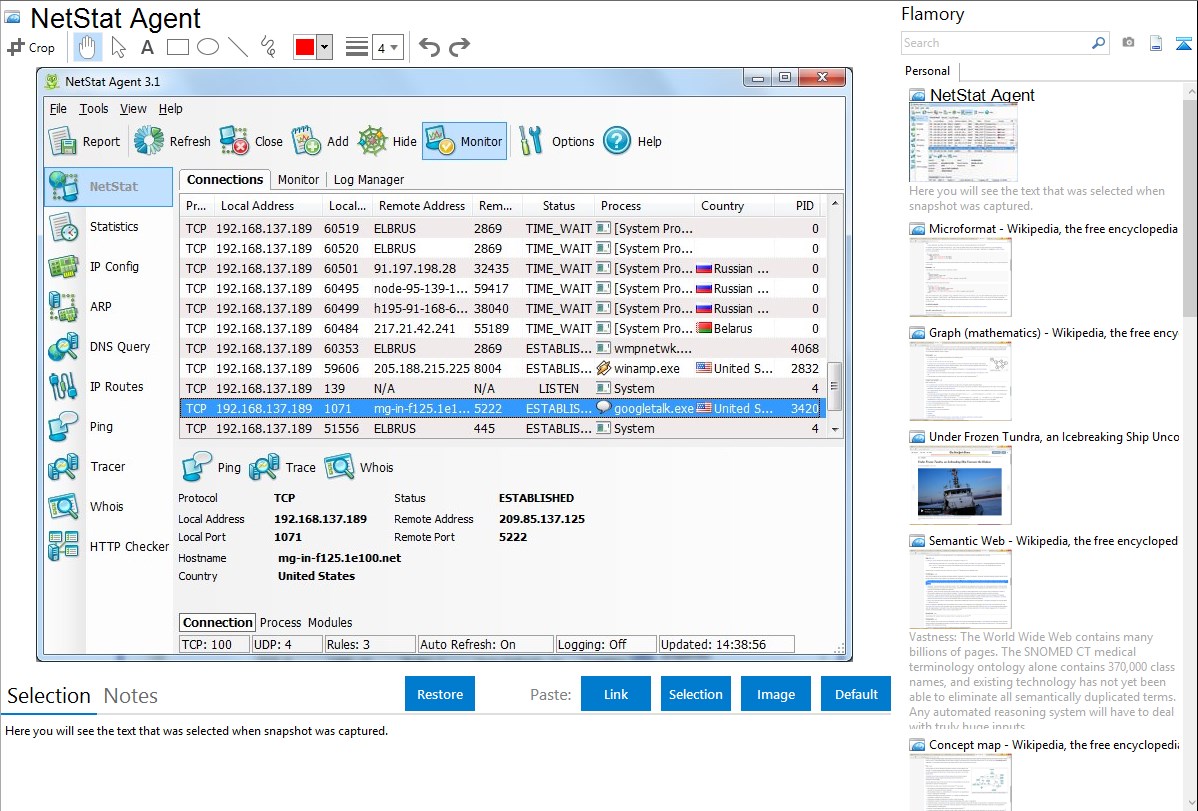1198x811 pixels.
Task: Redo the last annotation
Action: (459, 47)
